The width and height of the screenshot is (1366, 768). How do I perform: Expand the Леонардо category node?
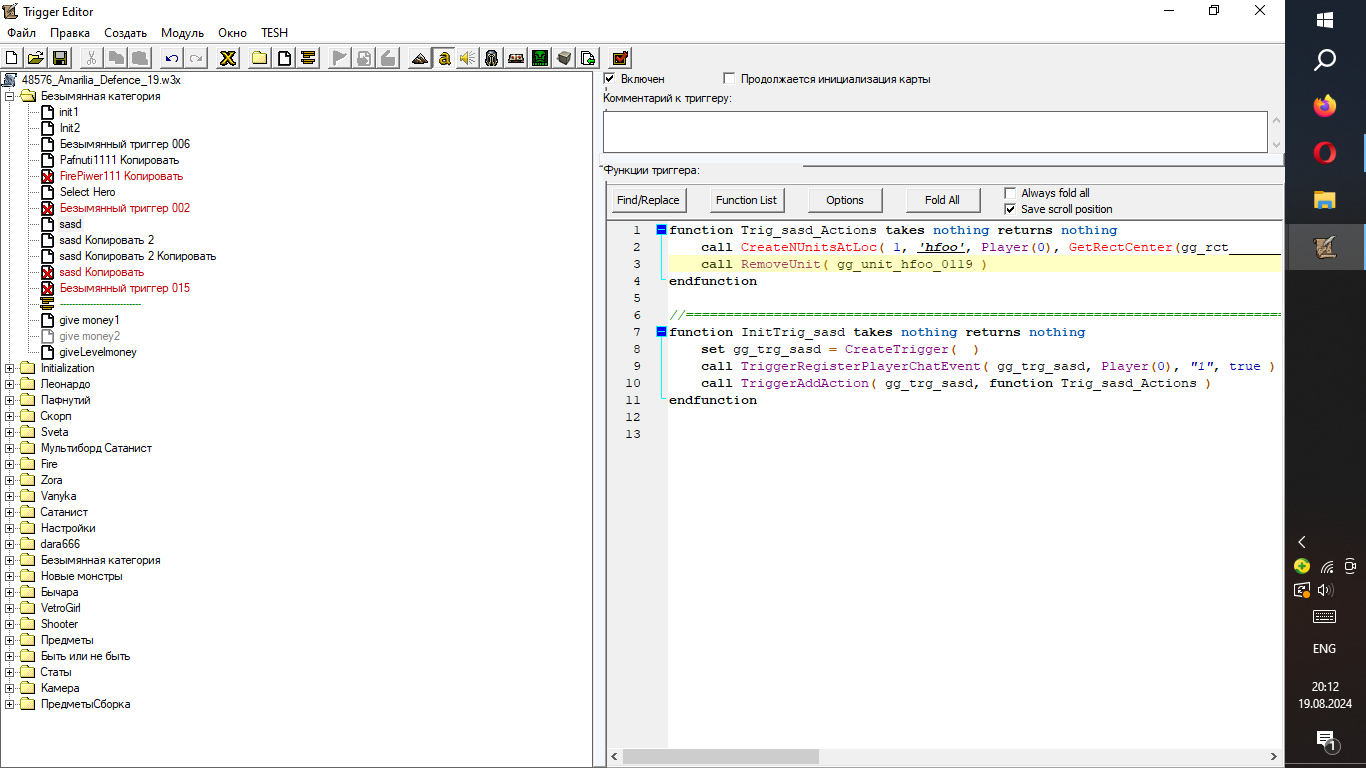[x=10, y=384]
